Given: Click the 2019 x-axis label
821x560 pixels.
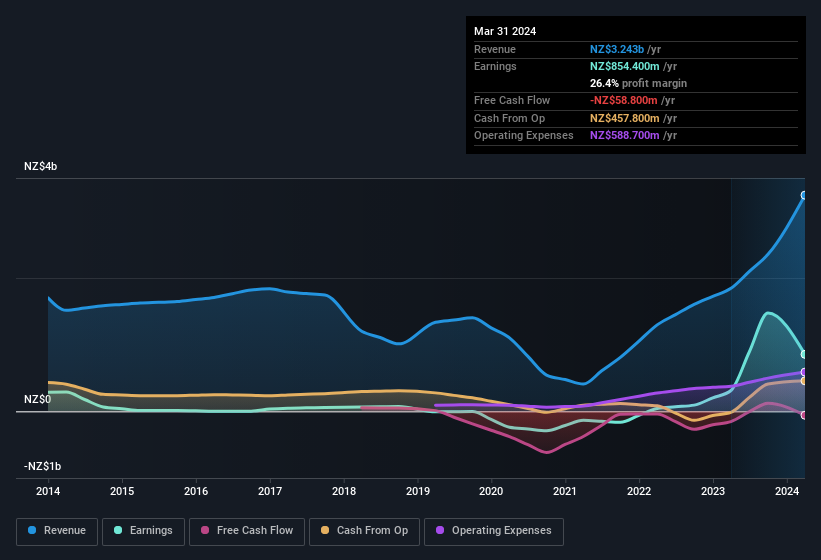Looking at the screenshot, I should [x=418, y=491].
